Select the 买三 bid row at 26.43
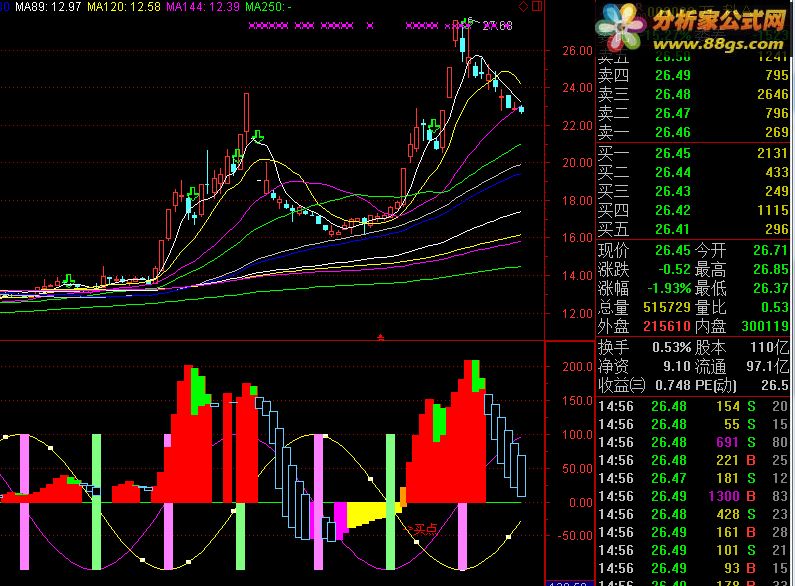 pyautogui.click(x=693, y=192)
